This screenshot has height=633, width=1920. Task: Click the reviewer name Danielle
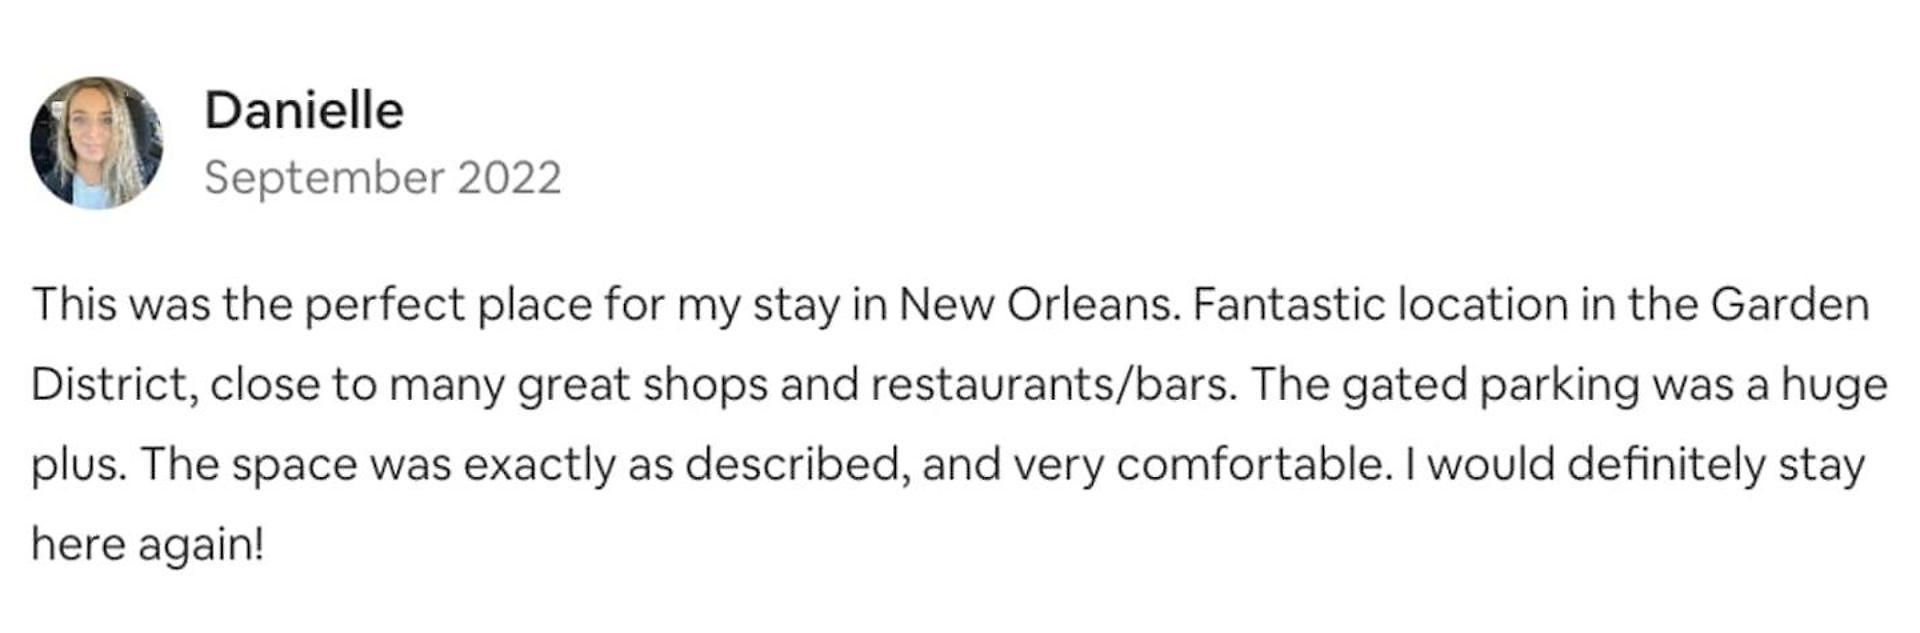(x=304, y=110)
